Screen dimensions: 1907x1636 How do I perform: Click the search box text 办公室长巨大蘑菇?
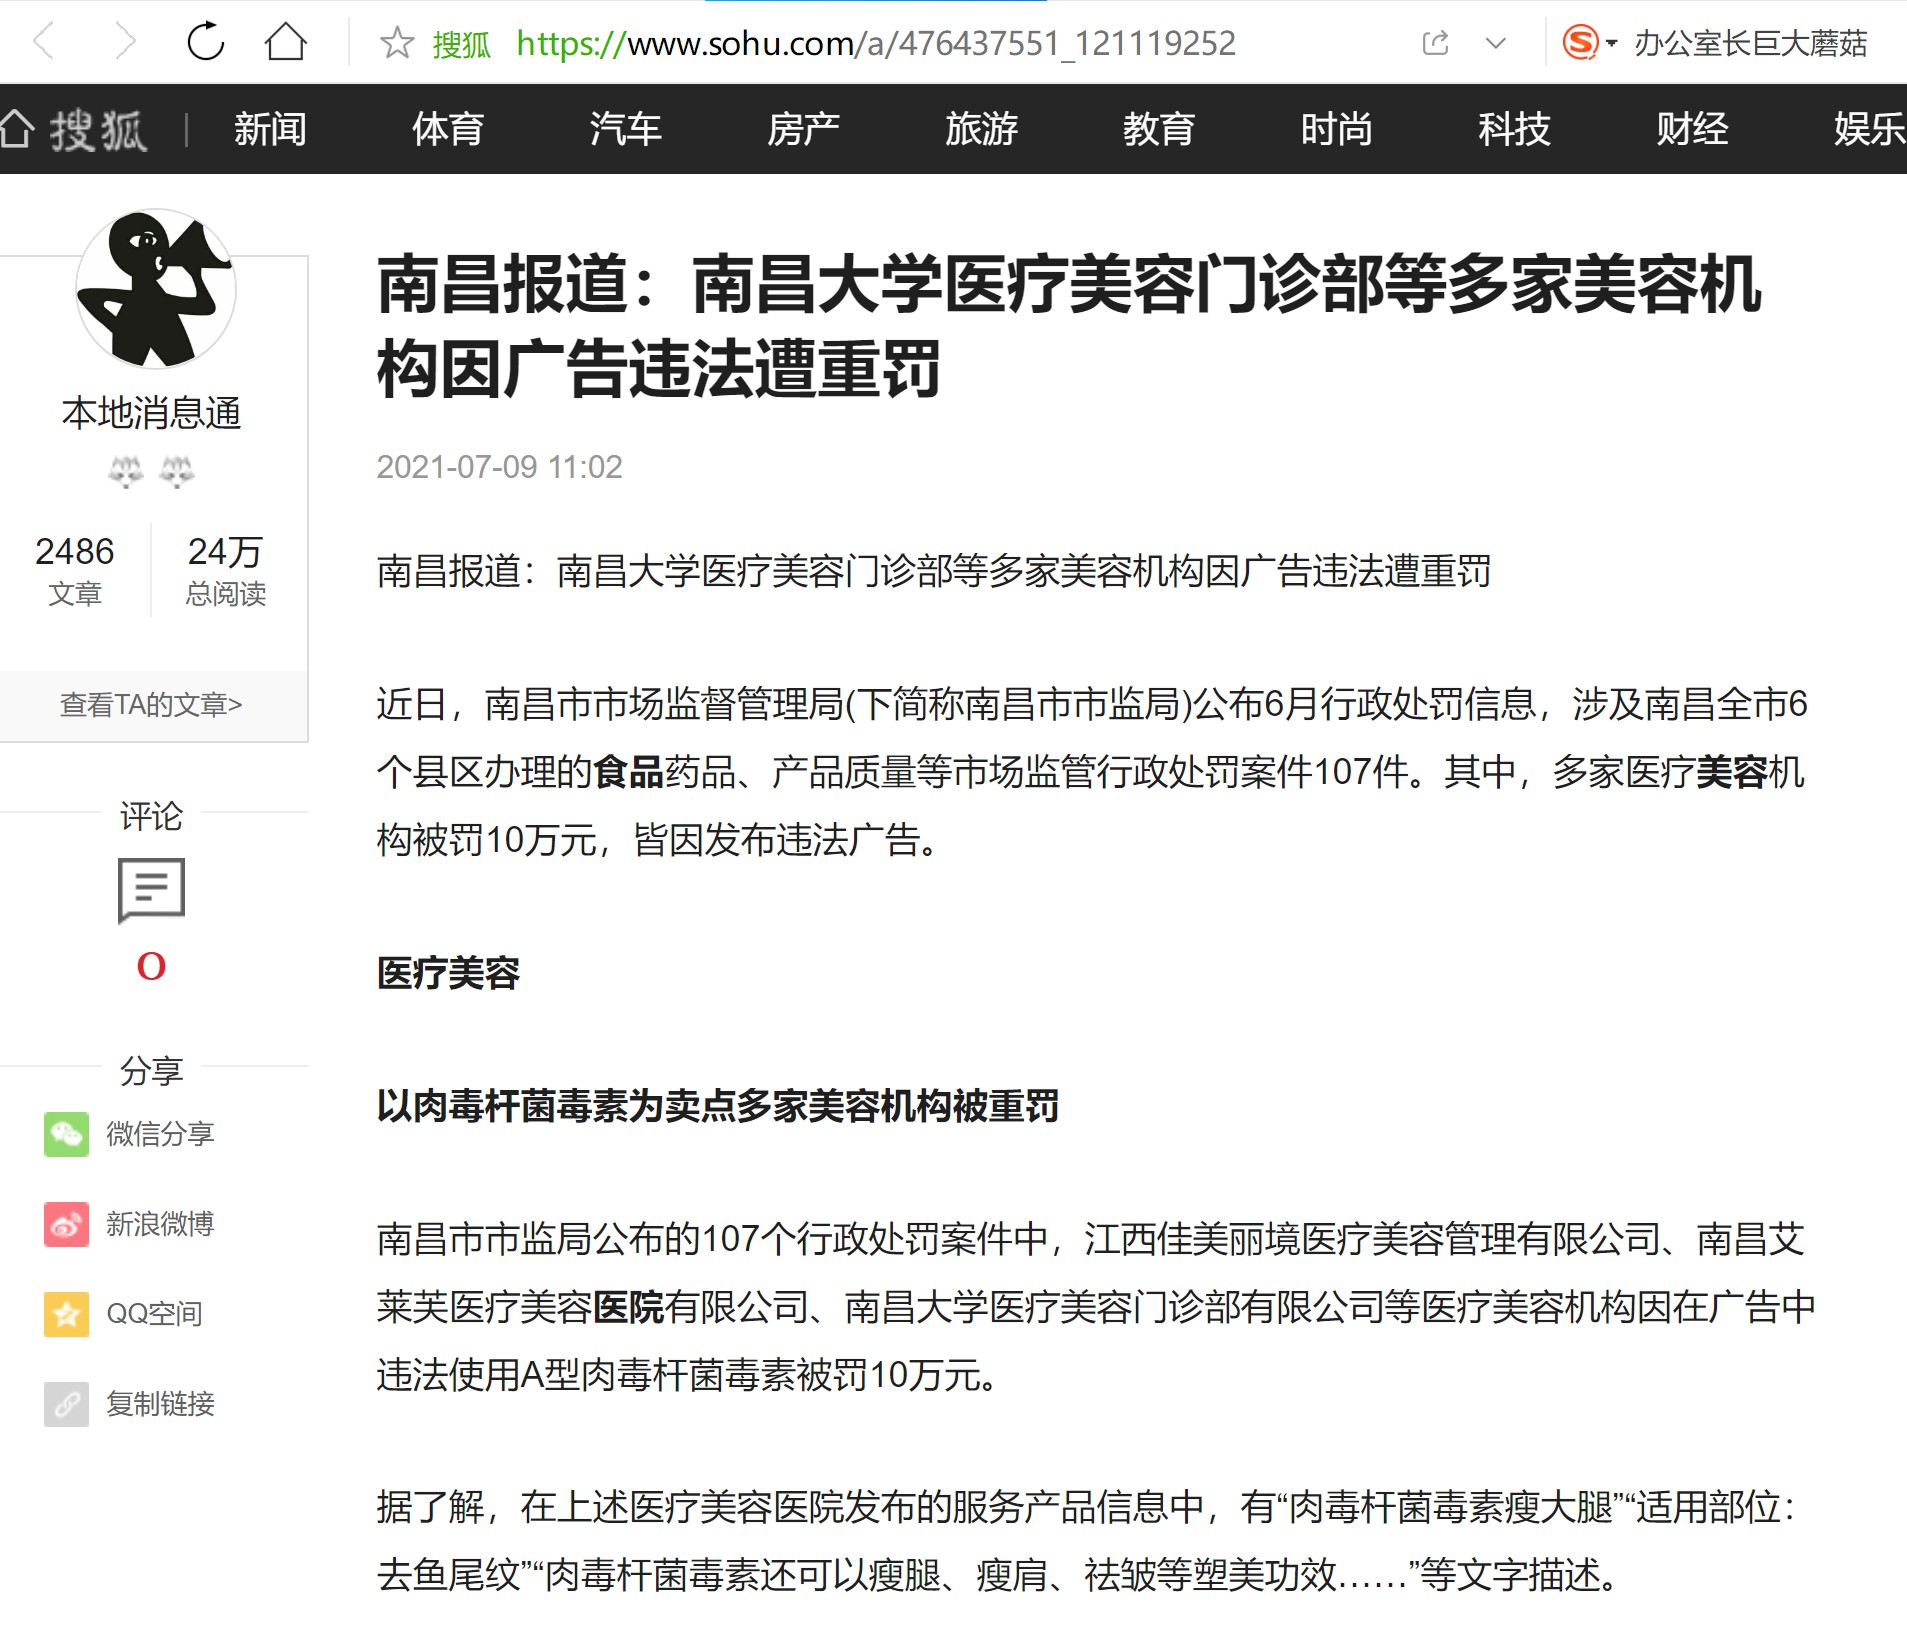tap(1751, 43)
